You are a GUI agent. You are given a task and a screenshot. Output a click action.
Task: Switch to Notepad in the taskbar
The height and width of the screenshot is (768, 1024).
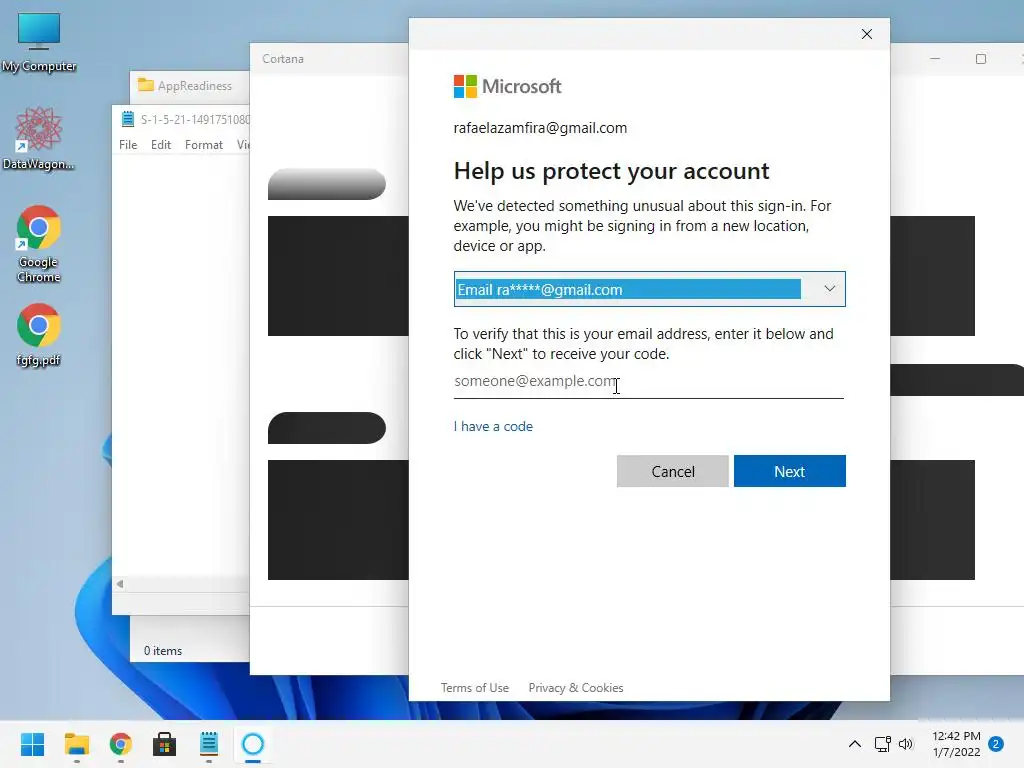coord(209,744)
